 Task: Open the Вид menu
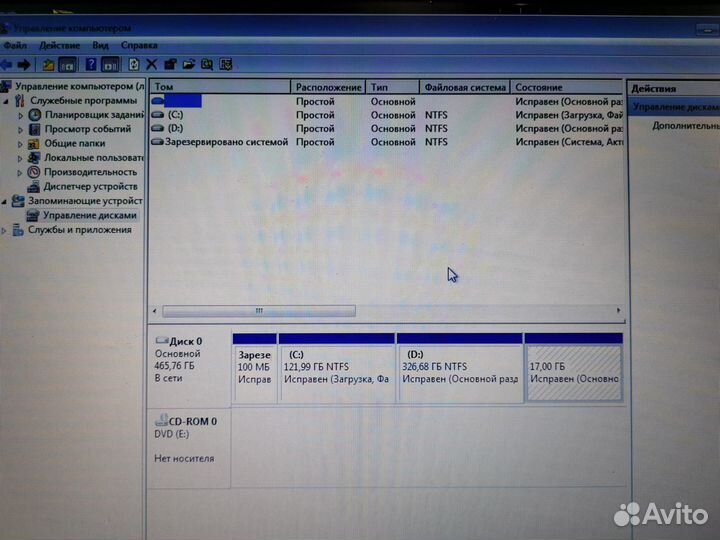(100, 45)
